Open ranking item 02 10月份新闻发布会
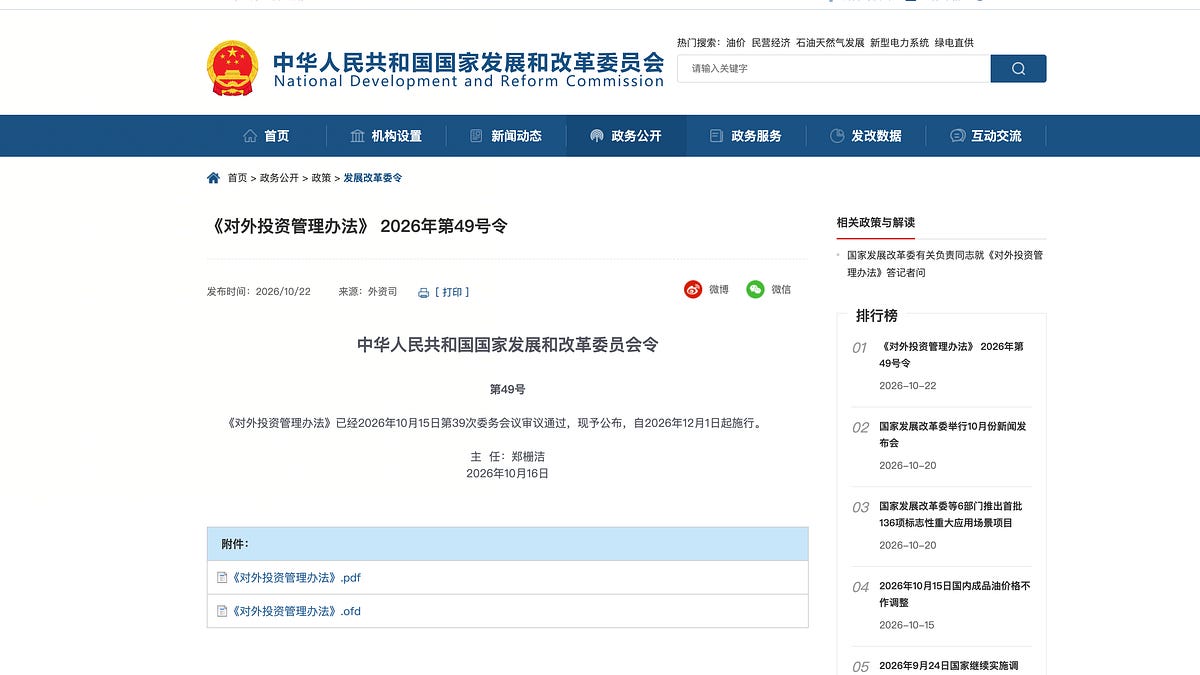Image resolution: width=1200 pixels, height=675 pixels. [x=952, y=434]
